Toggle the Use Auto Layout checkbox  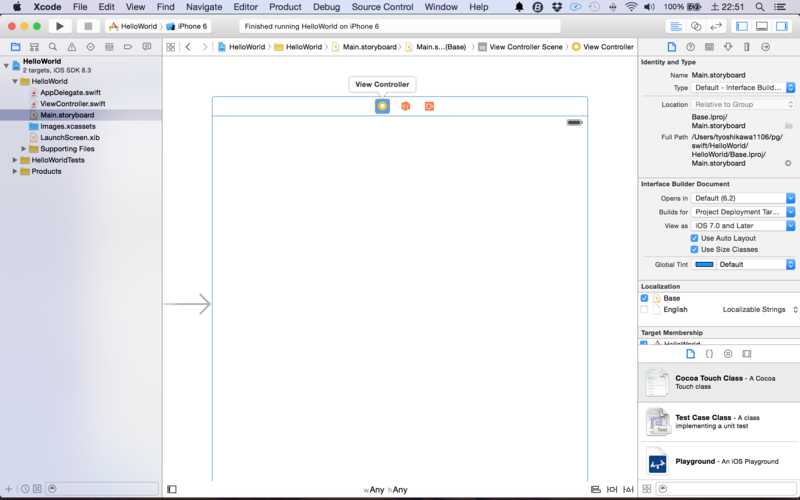(694, 238)
